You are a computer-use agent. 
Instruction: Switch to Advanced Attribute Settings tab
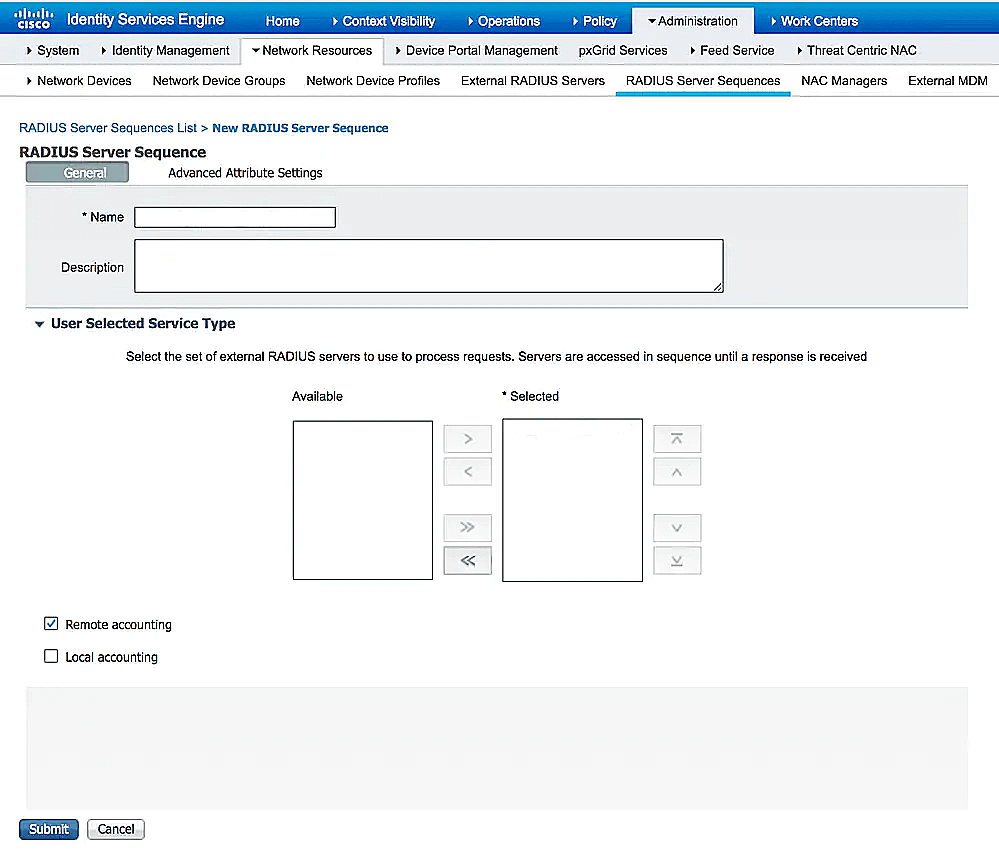tap(245, 173)
